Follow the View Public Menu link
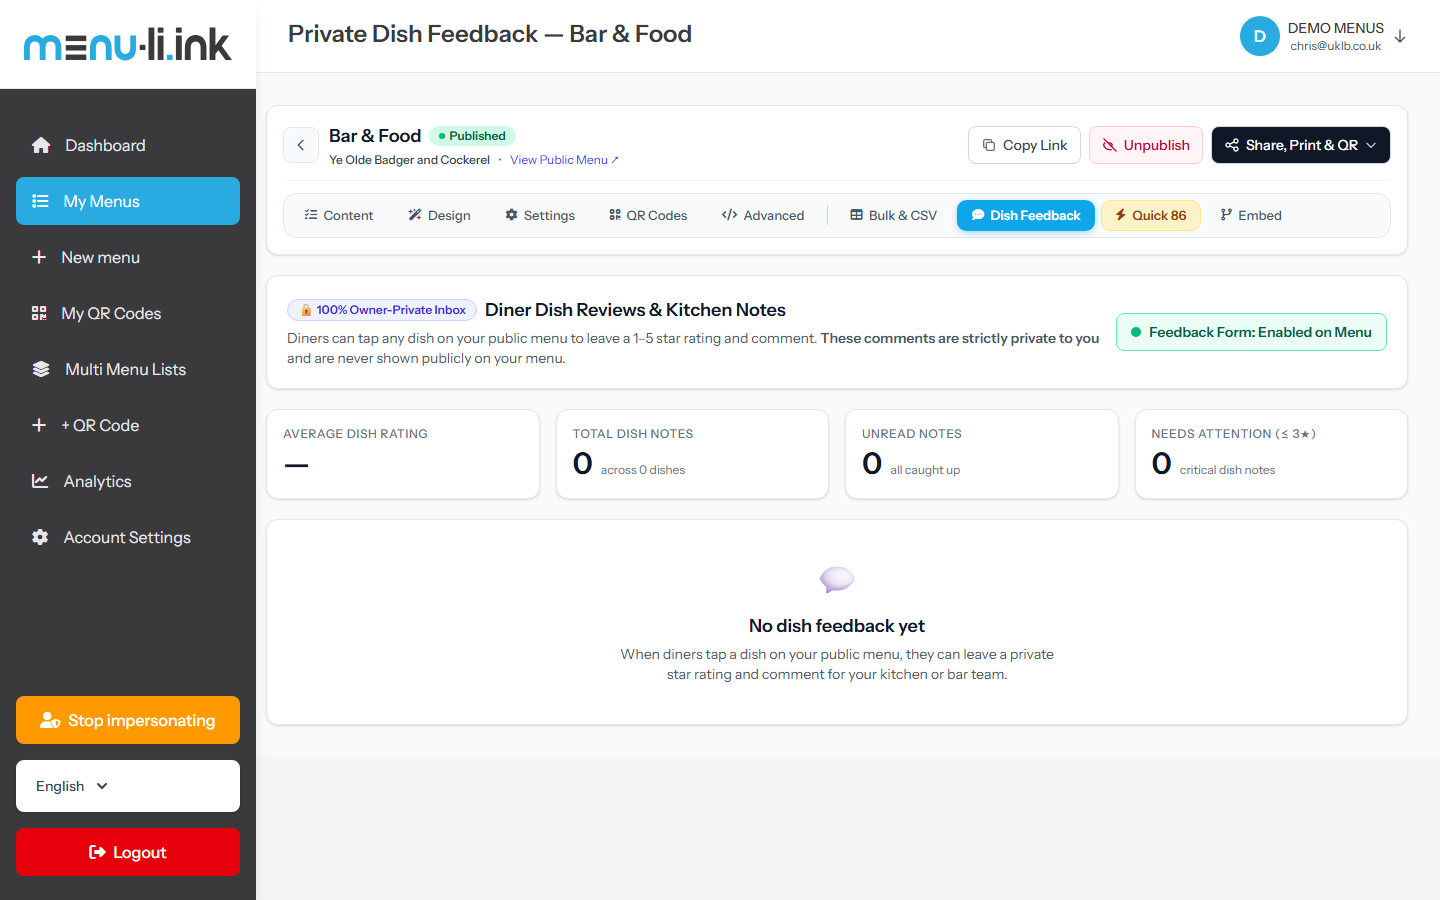Viewport: 1440px width, 900px height. 564,160
